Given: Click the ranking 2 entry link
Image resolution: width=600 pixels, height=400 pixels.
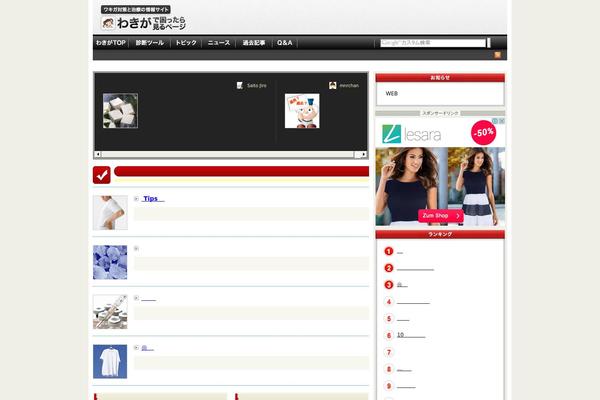Looking at the screenshot, I should coord(415,269).
